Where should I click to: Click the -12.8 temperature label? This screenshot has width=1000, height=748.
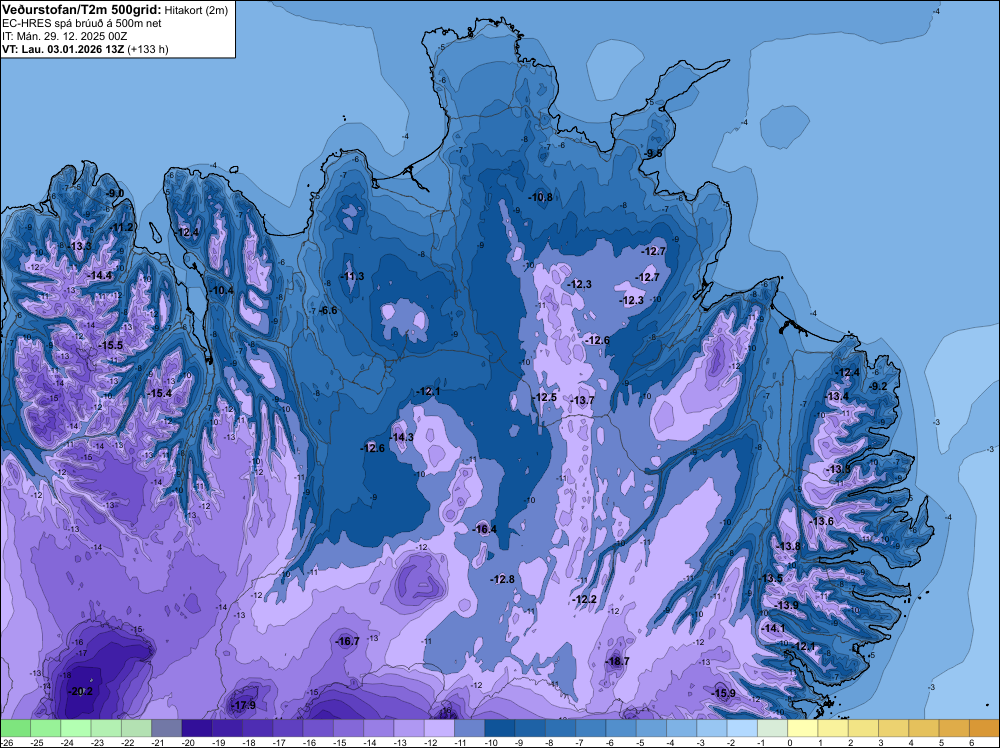503,579
